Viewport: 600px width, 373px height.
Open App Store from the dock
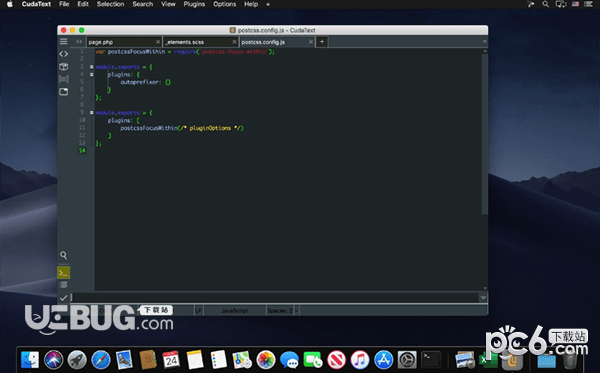pyautogui.click(x=383, y=360)
